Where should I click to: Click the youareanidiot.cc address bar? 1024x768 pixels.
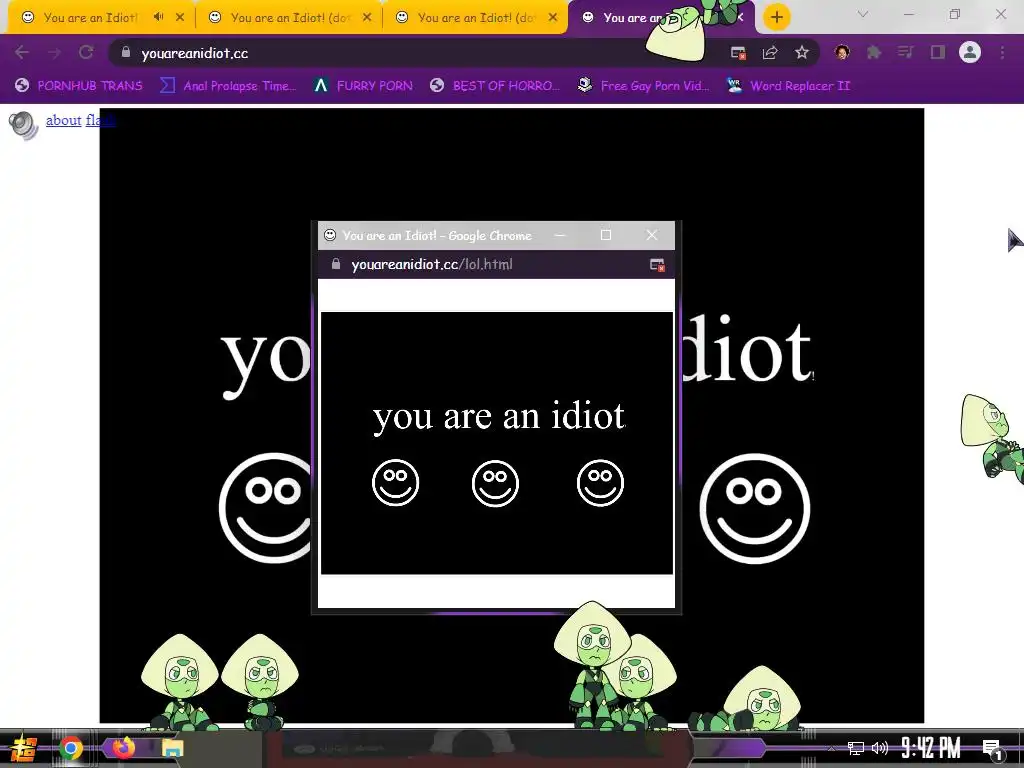418,53
